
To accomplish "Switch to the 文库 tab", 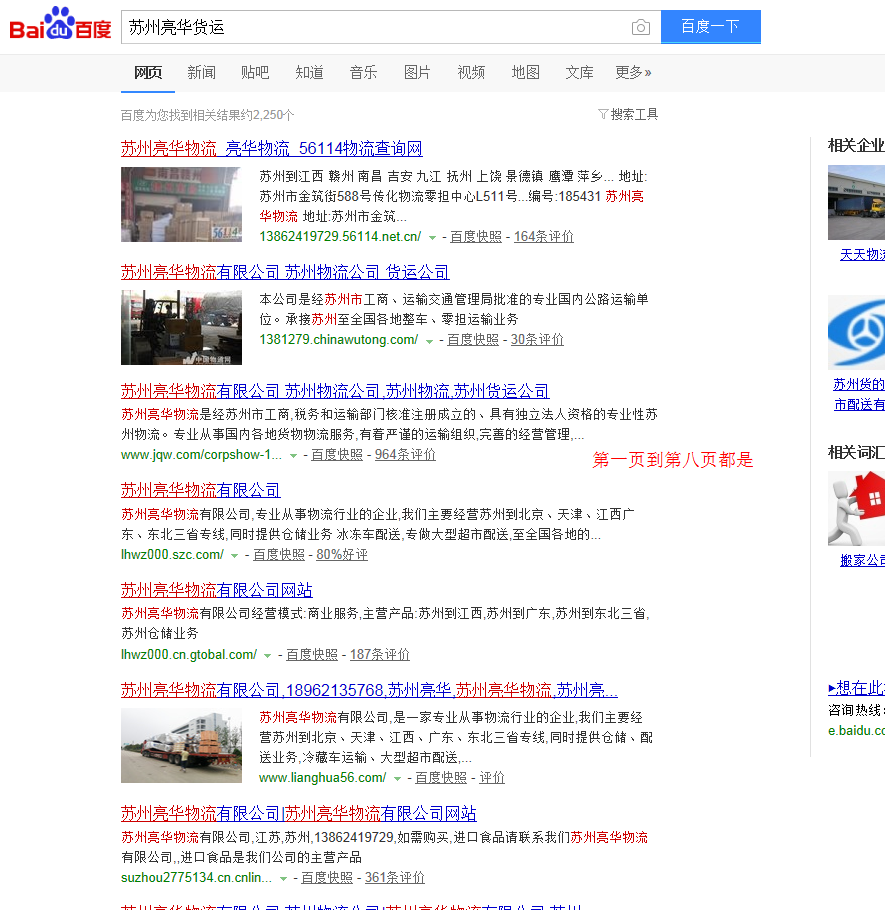I will point(580,73).
